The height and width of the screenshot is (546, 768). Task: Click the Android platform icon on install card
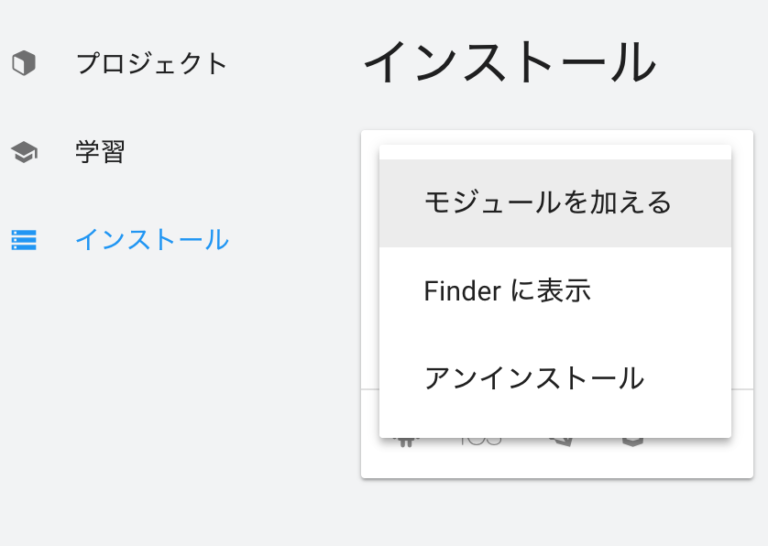(406, 442)
